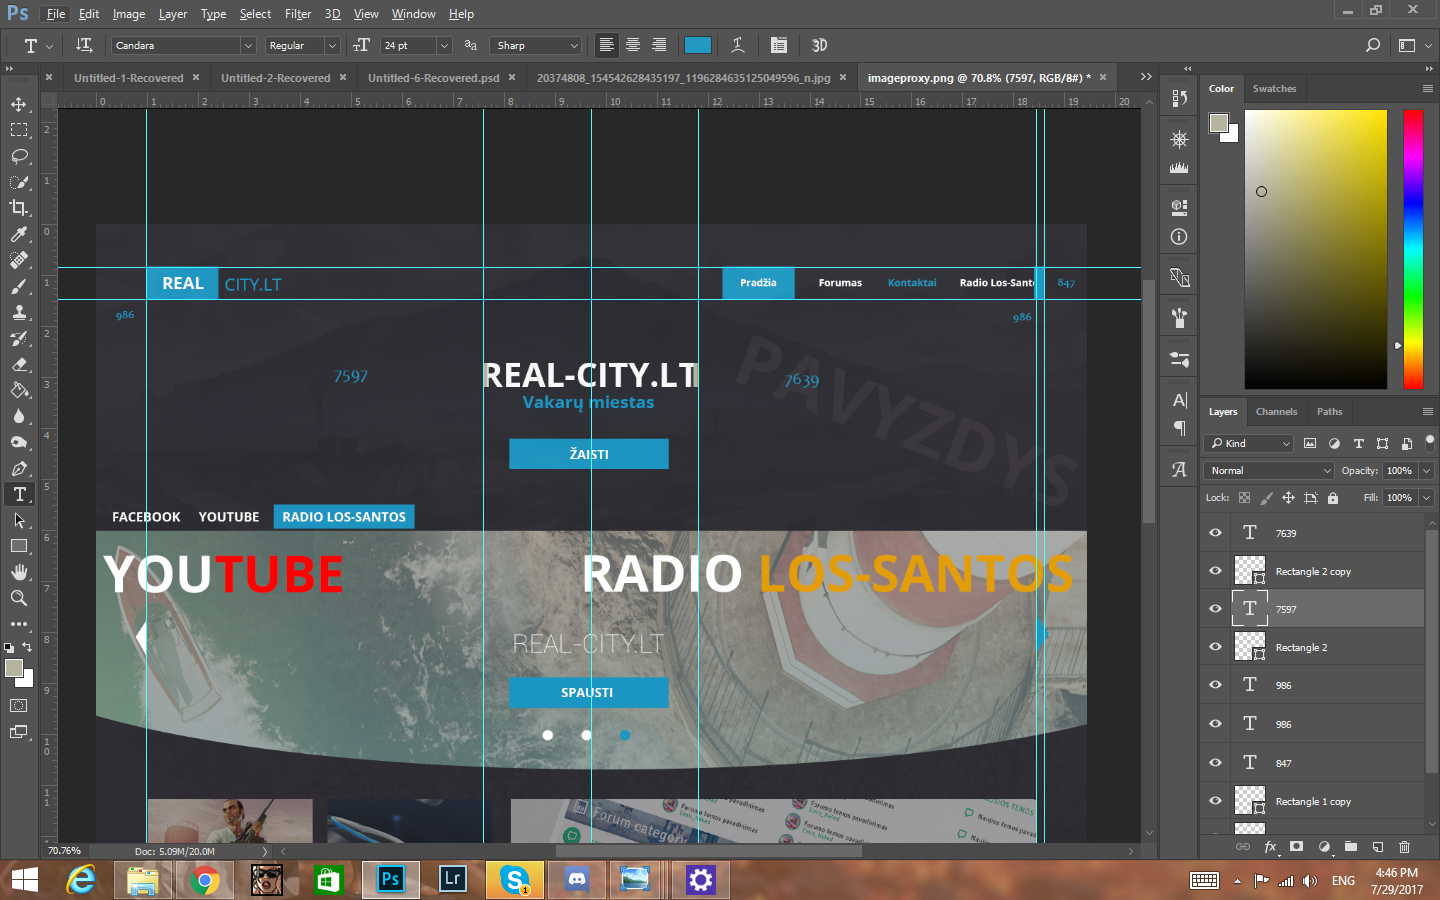Click the Search magnifier icon
1440x900 pixels.
tap(1373, 45)
